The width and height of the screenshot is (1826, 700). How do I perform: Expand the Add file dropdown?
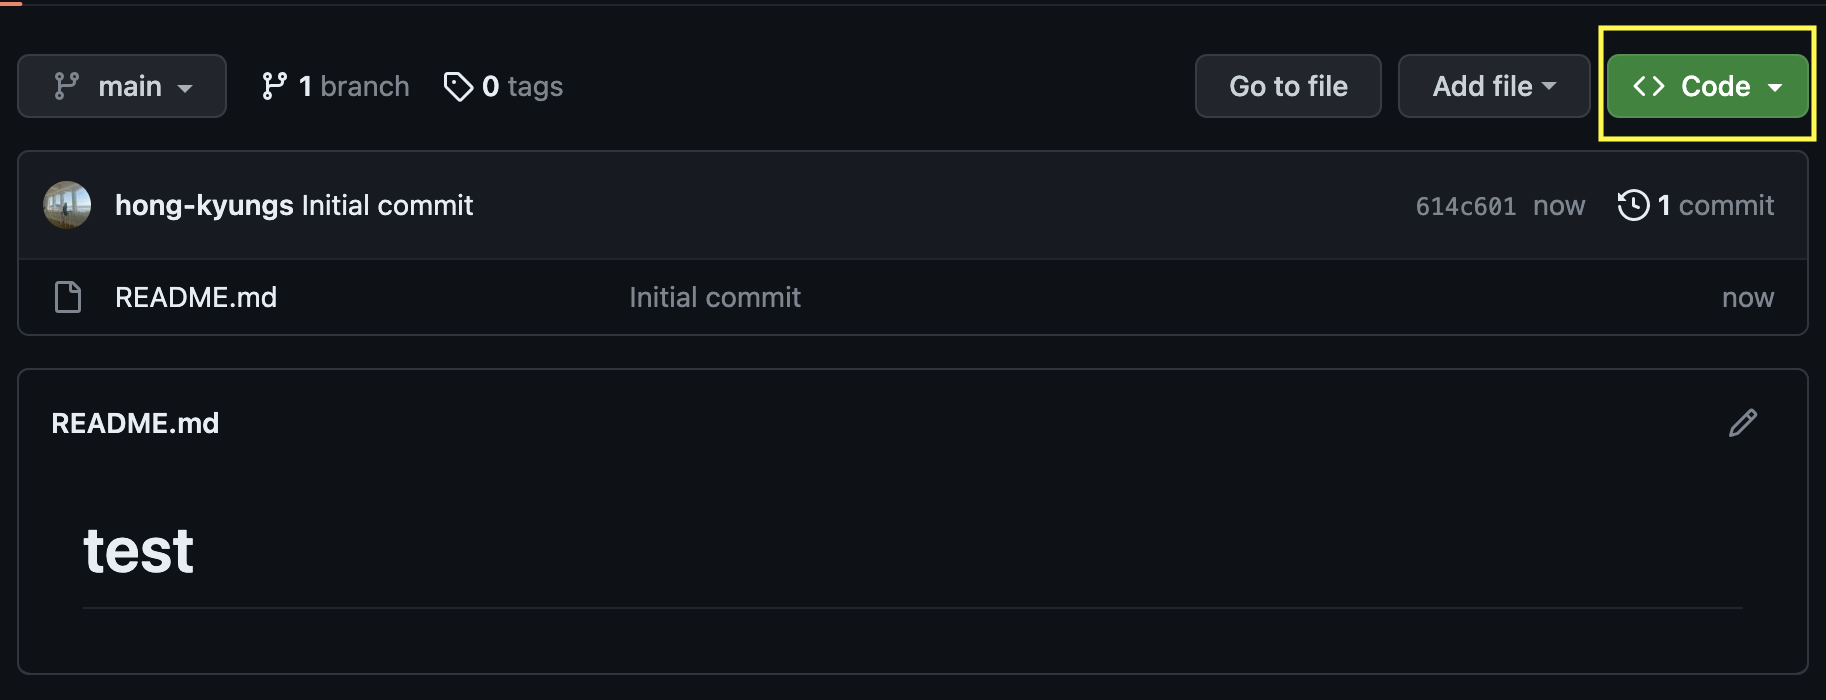[x=1494, y=86]
